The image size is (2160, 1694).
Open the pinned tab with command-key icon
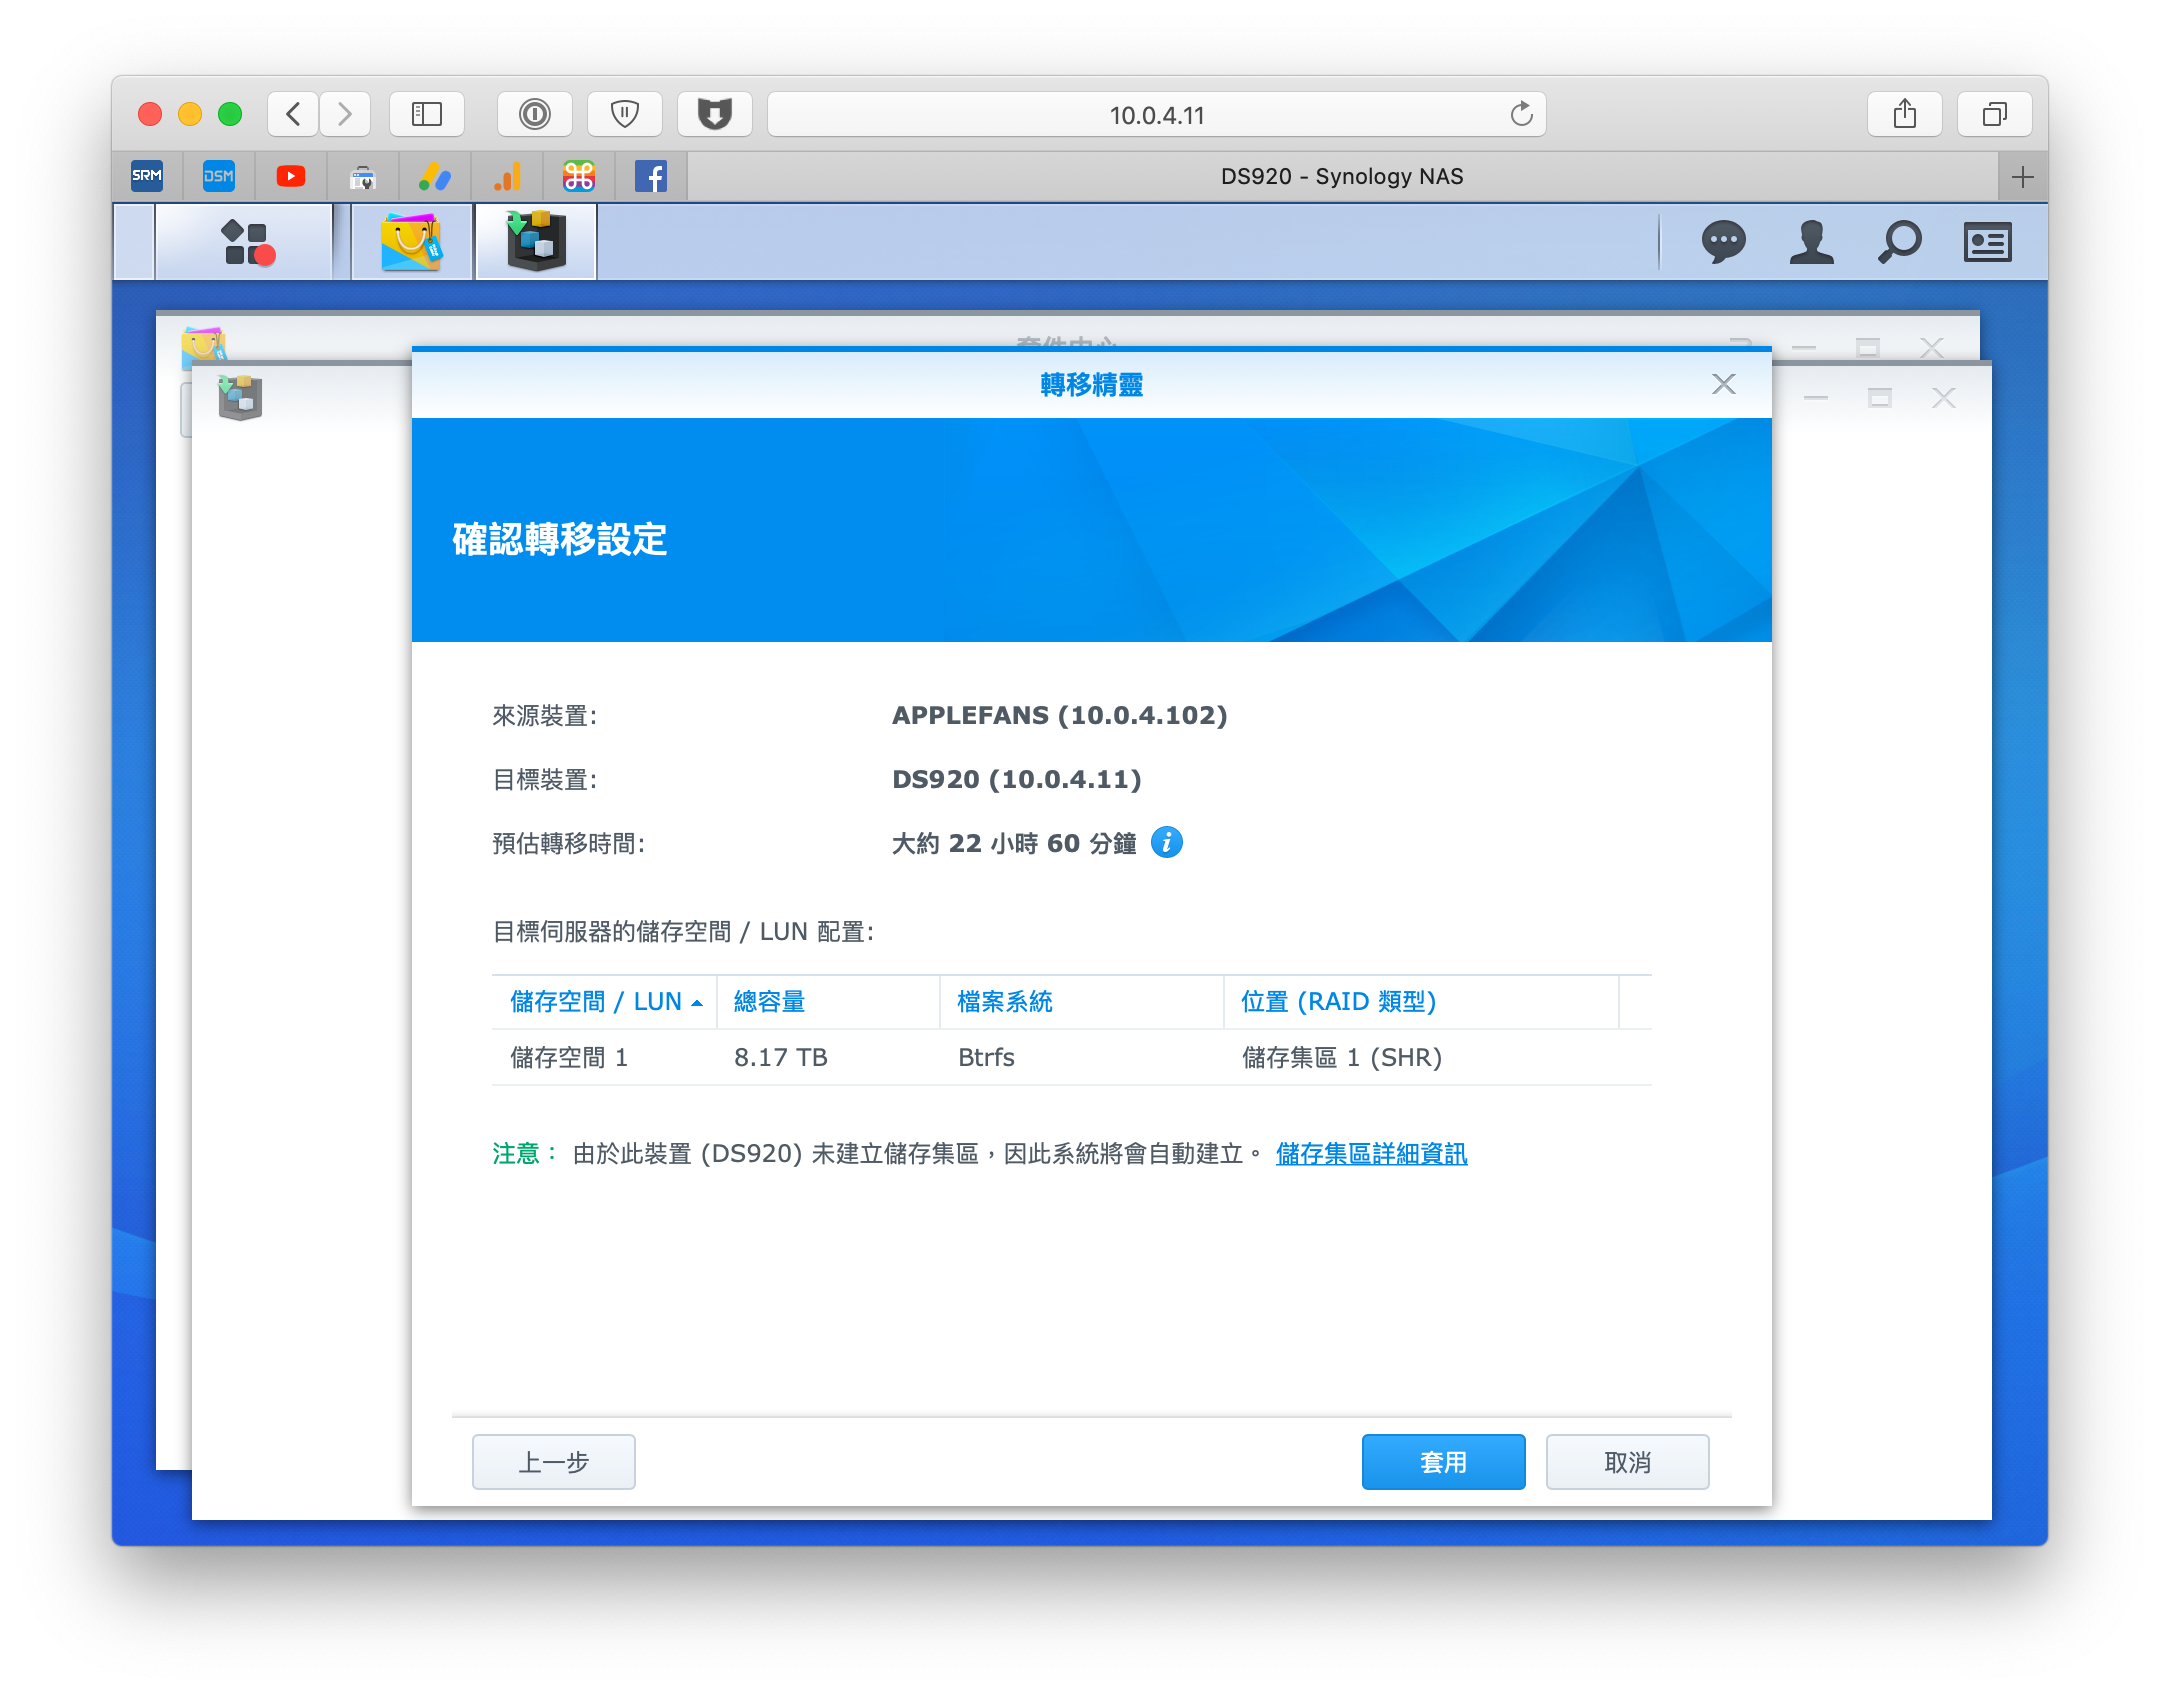click(x=579, y=177)
